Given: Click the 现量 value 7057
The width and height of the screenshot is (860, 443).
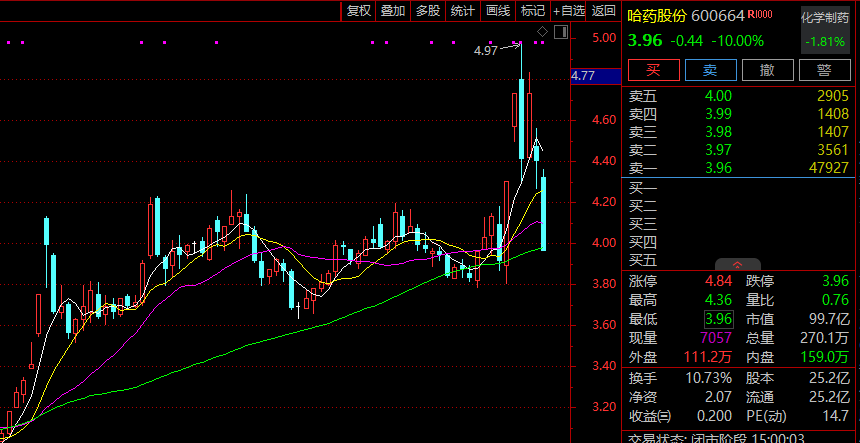Looking at the screenshot, I should click(715, 338).
